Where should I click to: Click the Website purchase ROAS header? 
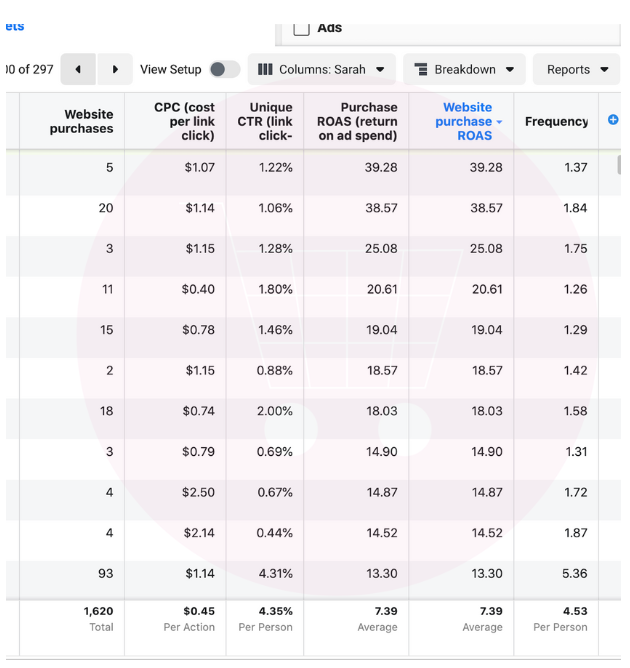(467, 121)
